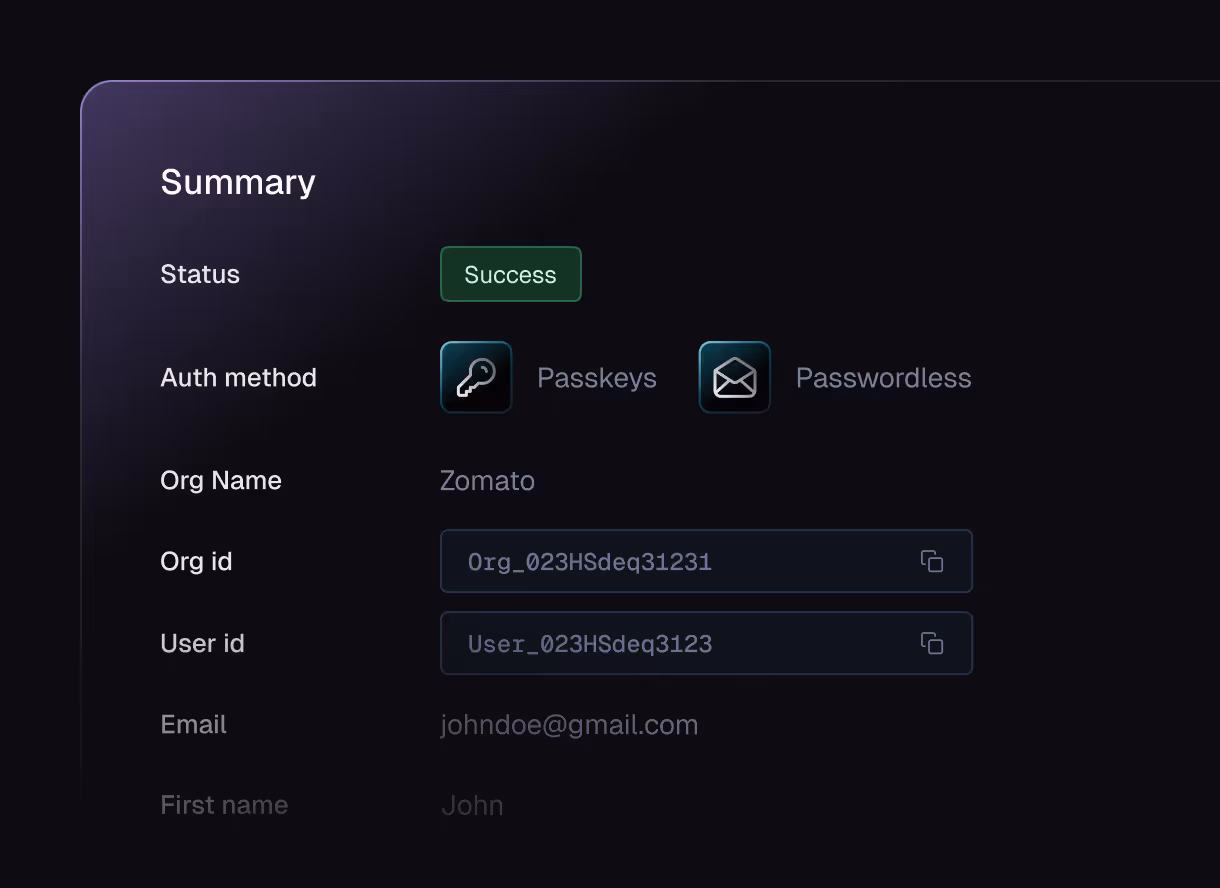Click the Auth method label

238,377
